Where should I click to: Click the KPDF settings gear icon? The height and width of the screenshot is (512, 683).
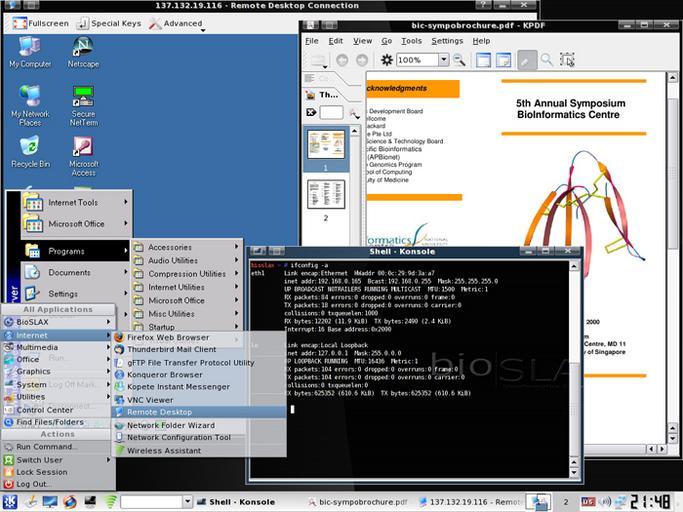(387, 60)
